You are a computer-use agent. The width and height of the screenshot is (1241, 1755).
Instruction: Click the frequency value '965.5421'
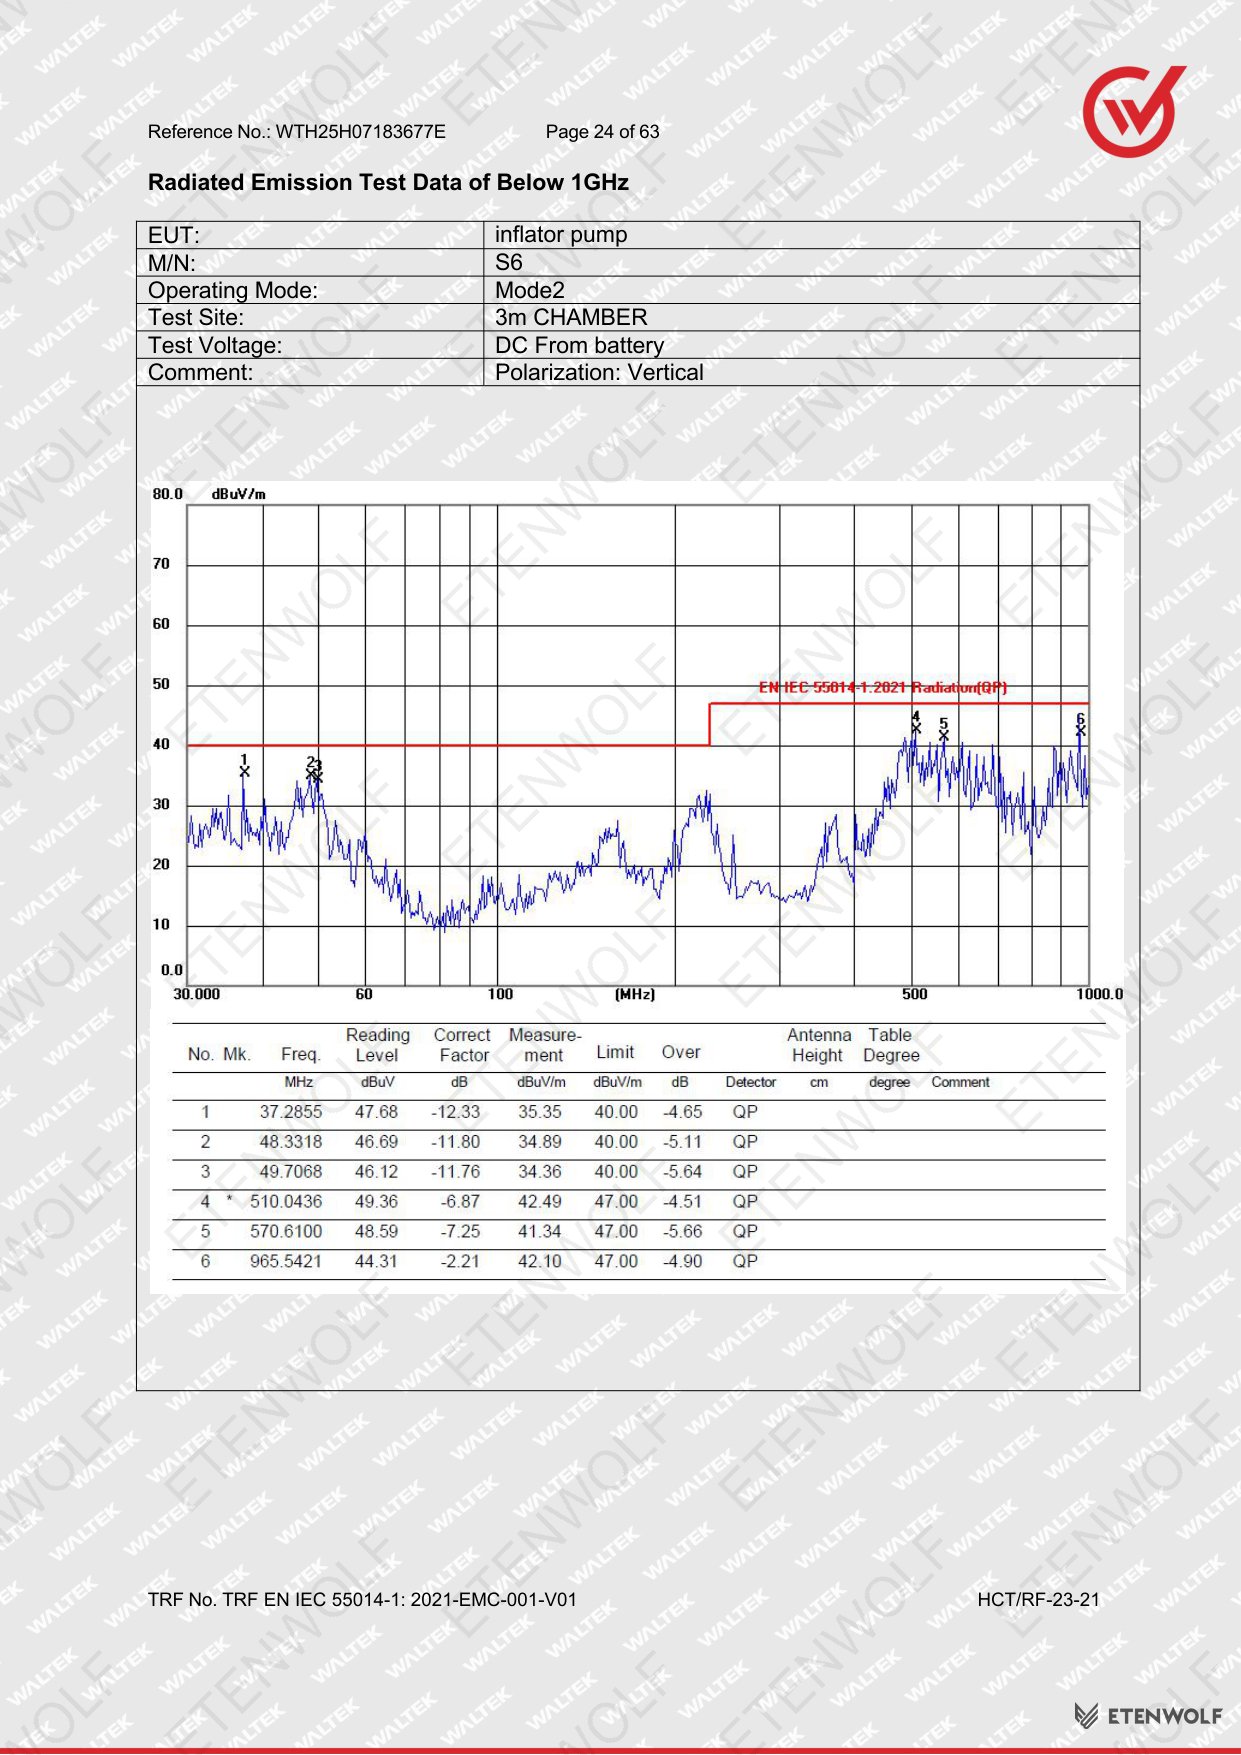(x=286, y=1262)
